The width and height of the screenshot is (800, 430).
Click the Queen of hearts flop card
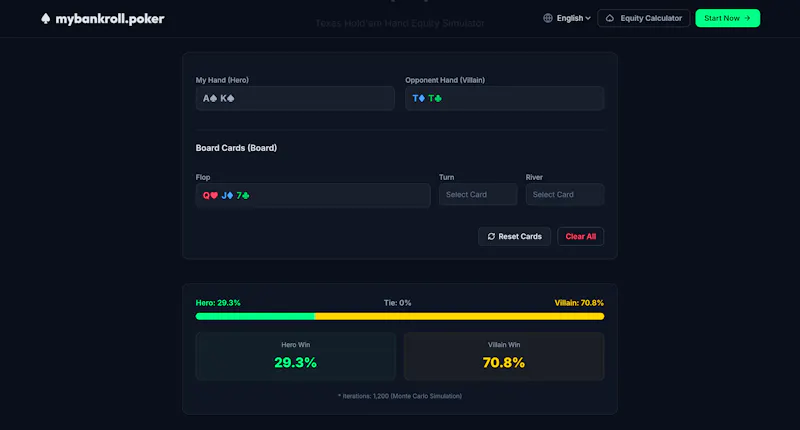[x=210, y=195]
